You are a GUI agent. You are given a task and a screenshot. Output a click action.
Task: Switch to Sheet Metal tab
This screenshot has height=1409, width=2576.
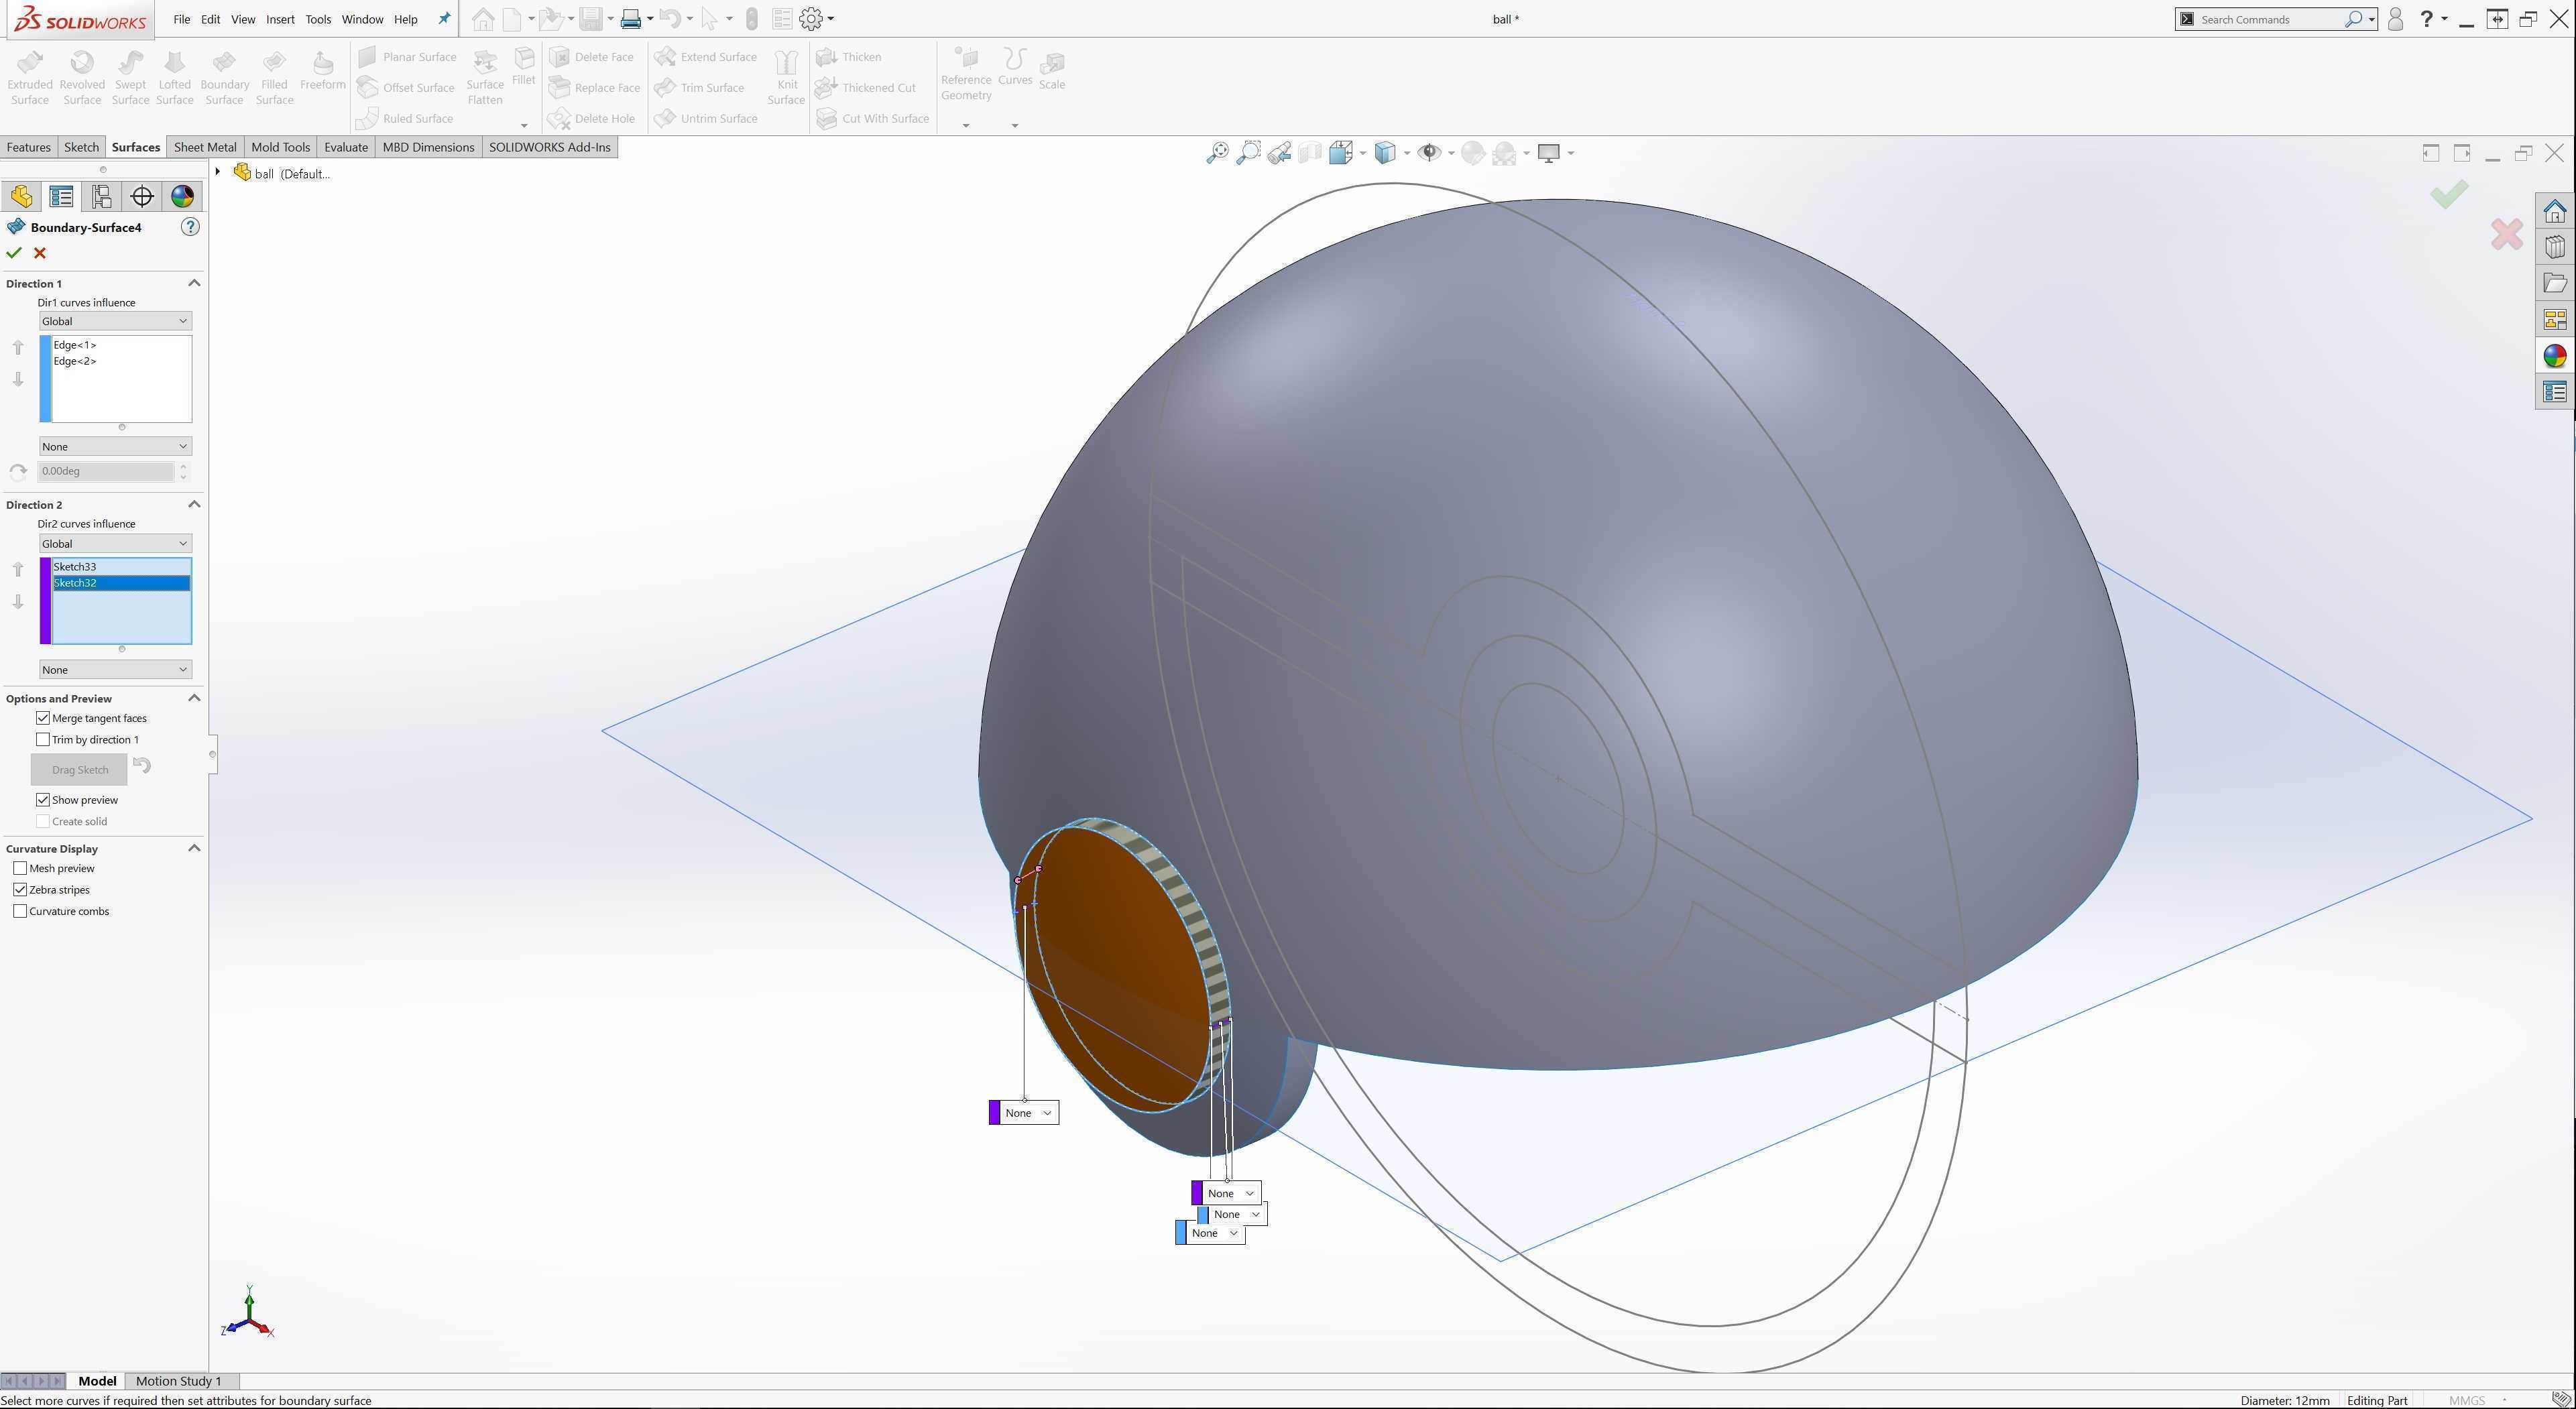(x=205, y=147)
